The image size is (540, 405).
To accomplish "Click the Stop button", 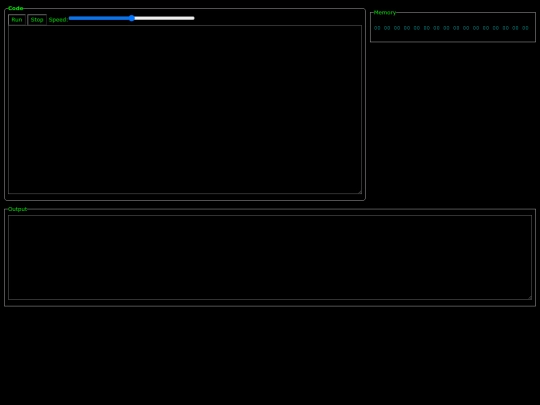I will coord(37,20).
